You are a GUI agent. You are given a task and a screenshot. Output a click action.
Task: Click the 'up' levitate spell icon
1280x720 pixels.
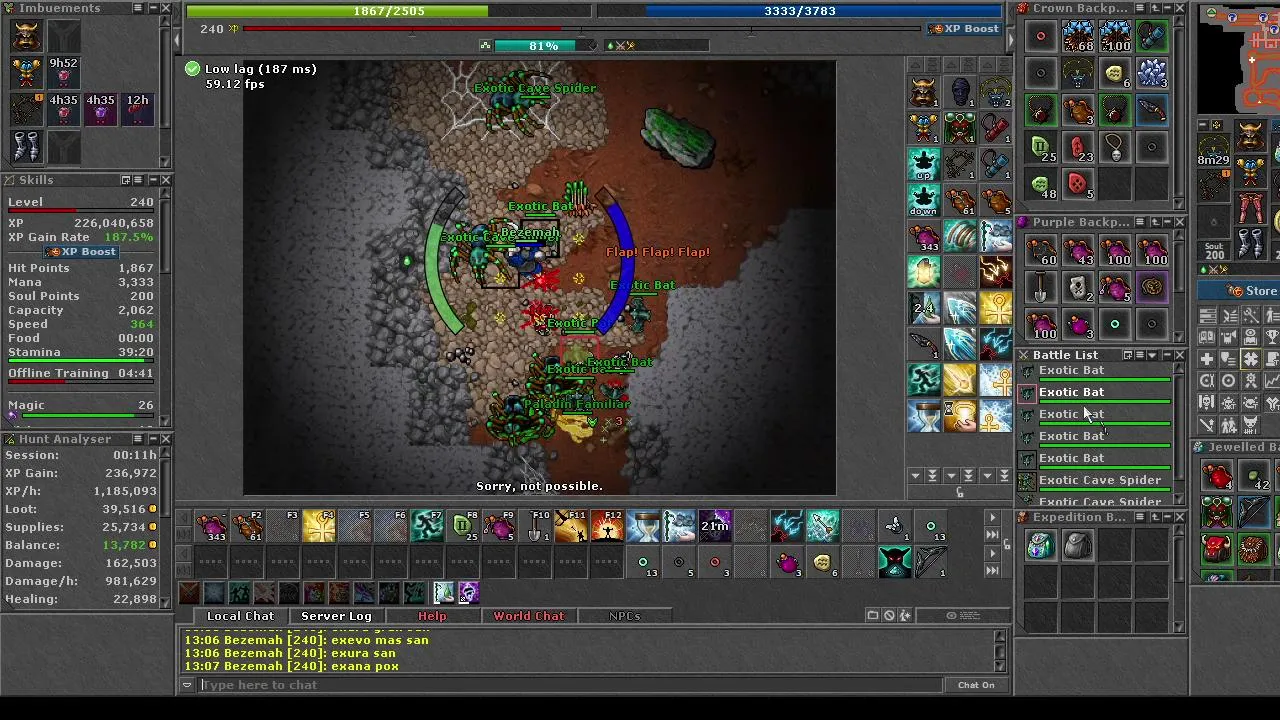coord(924,163)
